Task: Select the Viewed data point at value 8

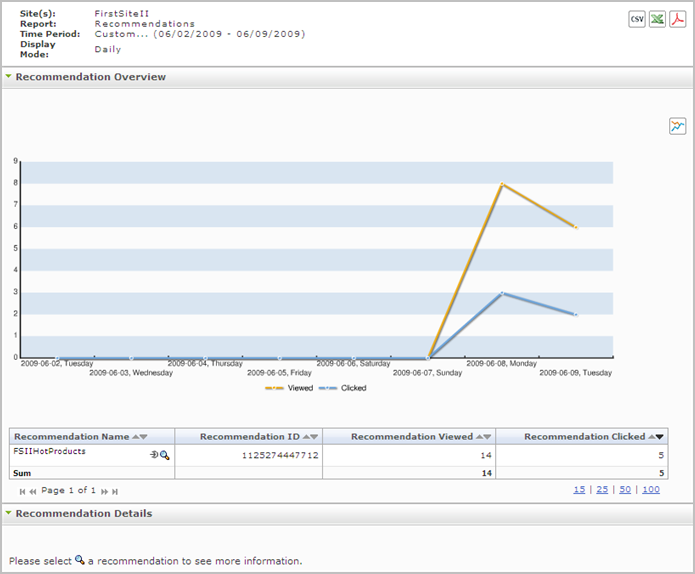Action: (x=502, y=184)
